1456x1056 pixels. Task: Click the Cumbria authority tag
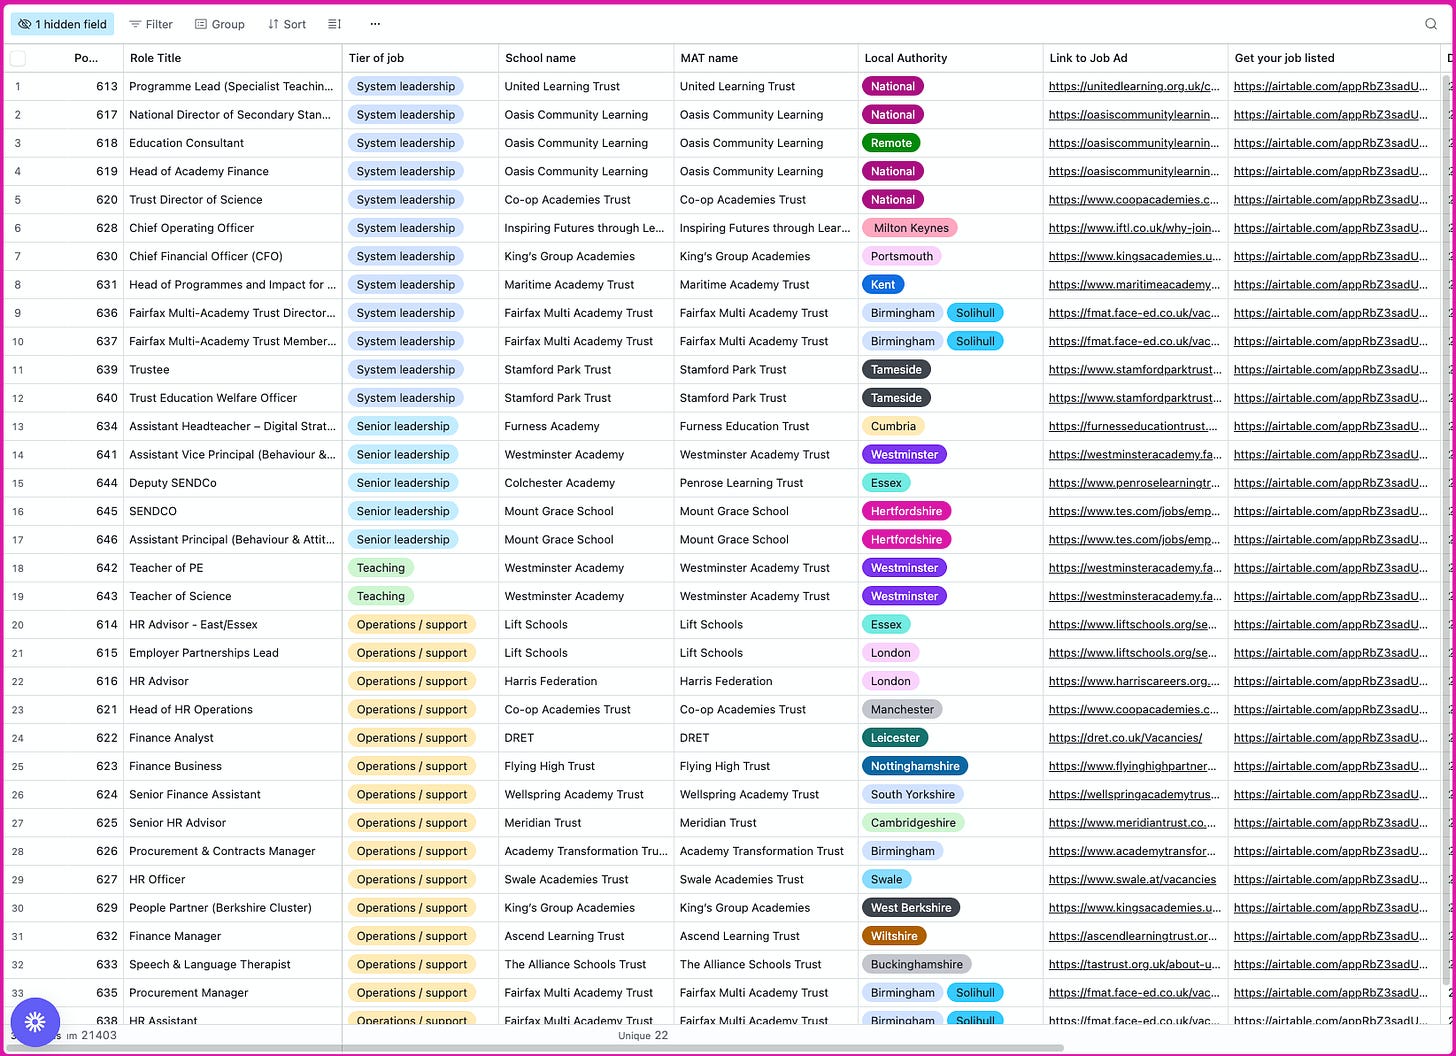click(x=893, y=426)
